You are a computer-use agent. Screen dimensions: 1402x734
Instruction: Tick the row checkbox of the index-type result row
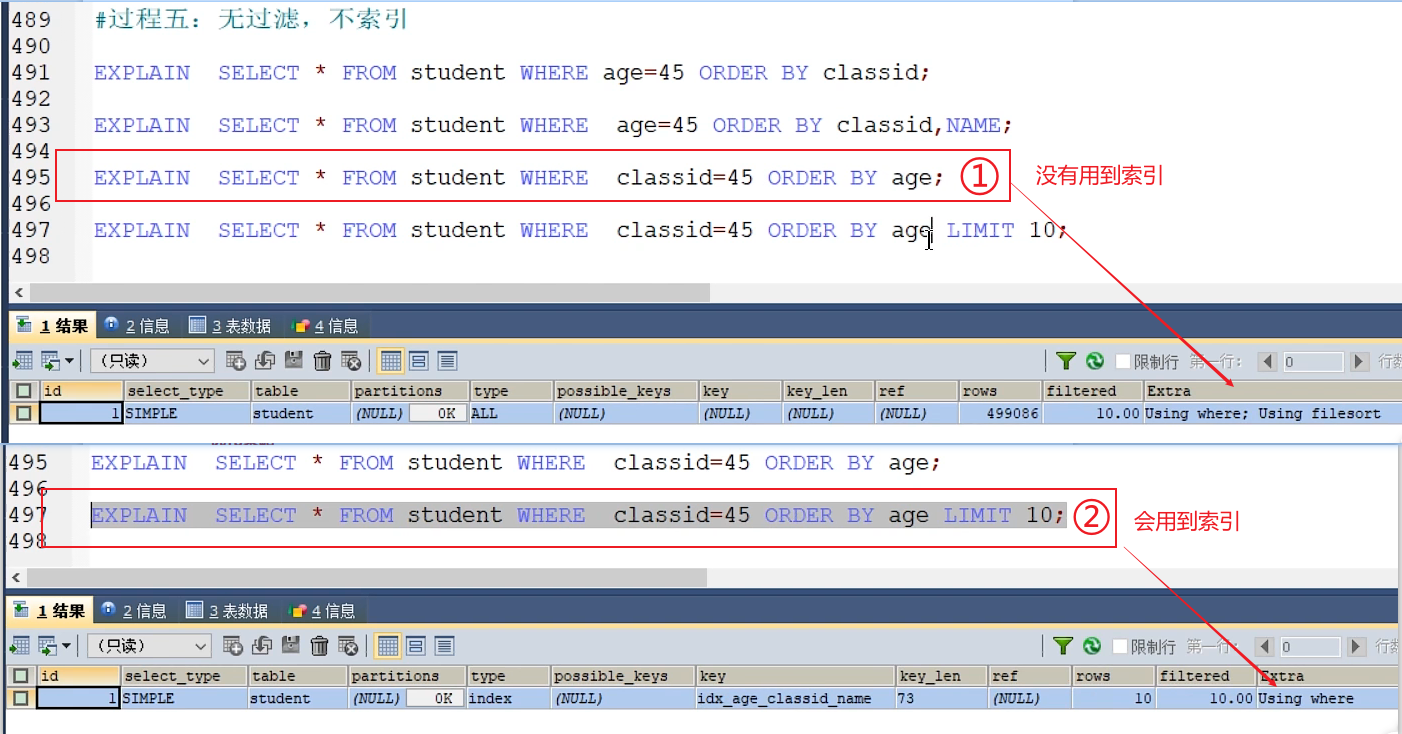(21, 698)
